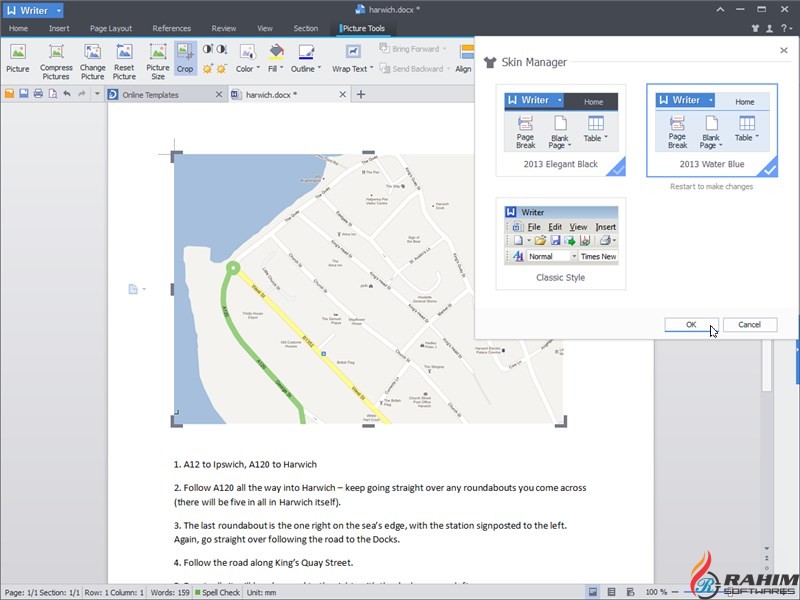The height and width of the screenshot is (600, 800).
Task: Click the Open folder quick-access icon
Action: [9, 94]
